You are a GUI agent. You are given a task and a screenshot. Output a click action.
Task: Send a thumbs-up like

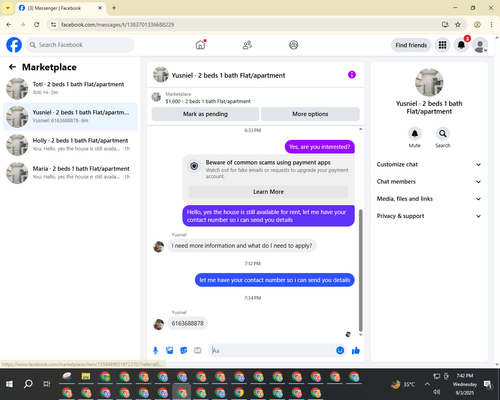coord(356,350)
